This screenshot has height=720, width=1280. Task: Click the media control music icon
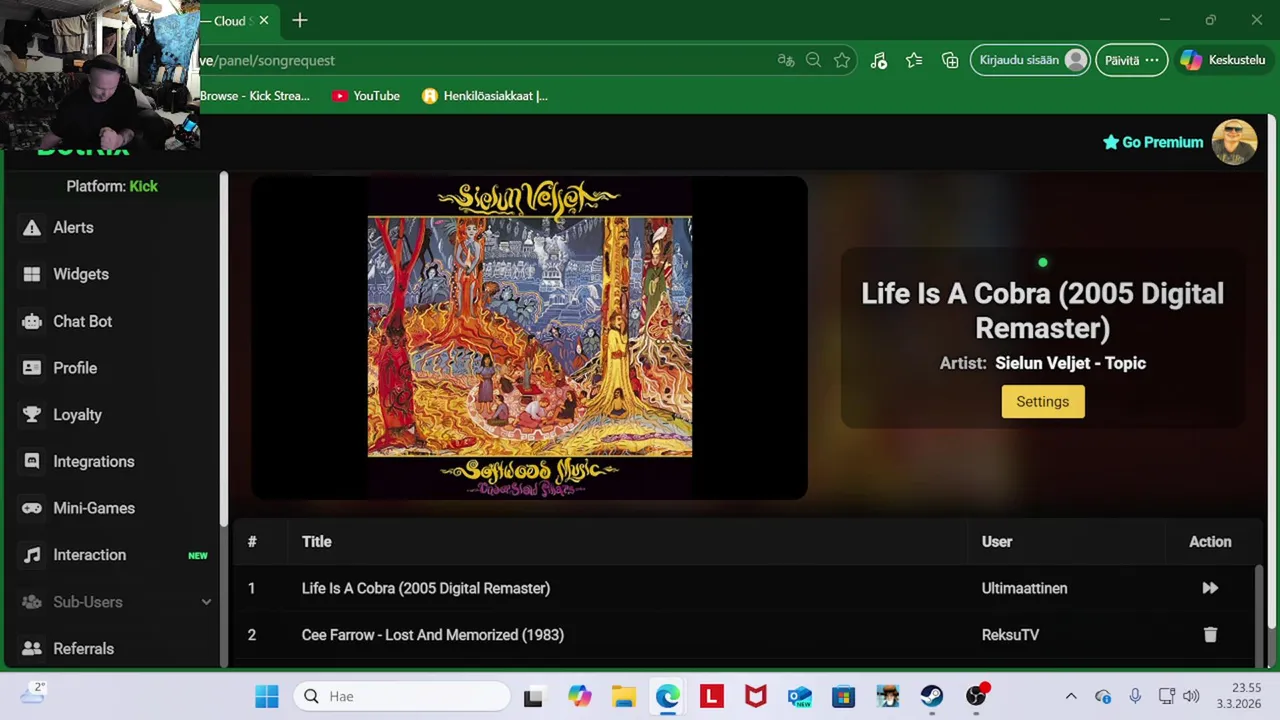coord(878,60)
